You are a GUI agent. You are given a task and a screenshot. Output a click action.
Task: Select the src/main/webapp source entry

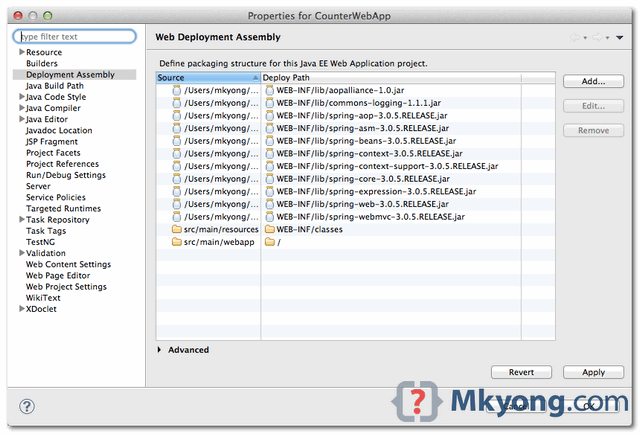click(219, 242)
